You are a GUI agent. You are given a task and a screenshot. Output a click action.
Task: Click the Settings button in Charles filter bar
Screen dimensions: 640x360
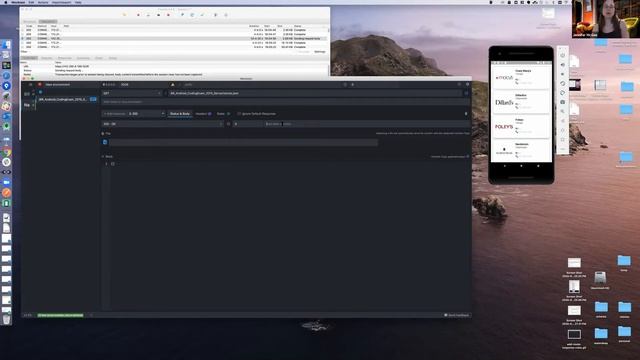pos(320,52)
